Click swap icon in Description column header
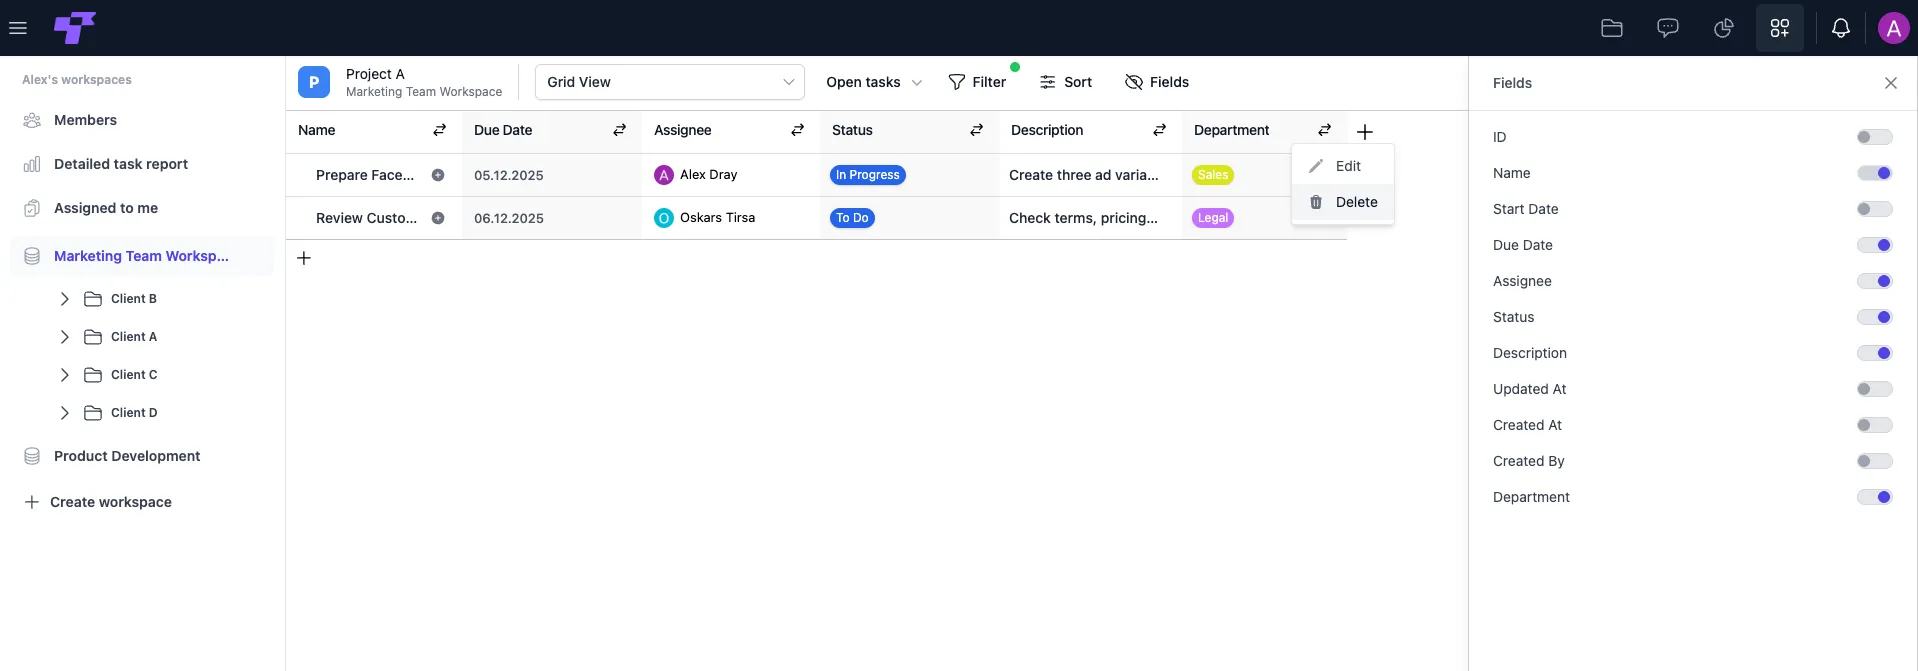 tap(1159, 130)
